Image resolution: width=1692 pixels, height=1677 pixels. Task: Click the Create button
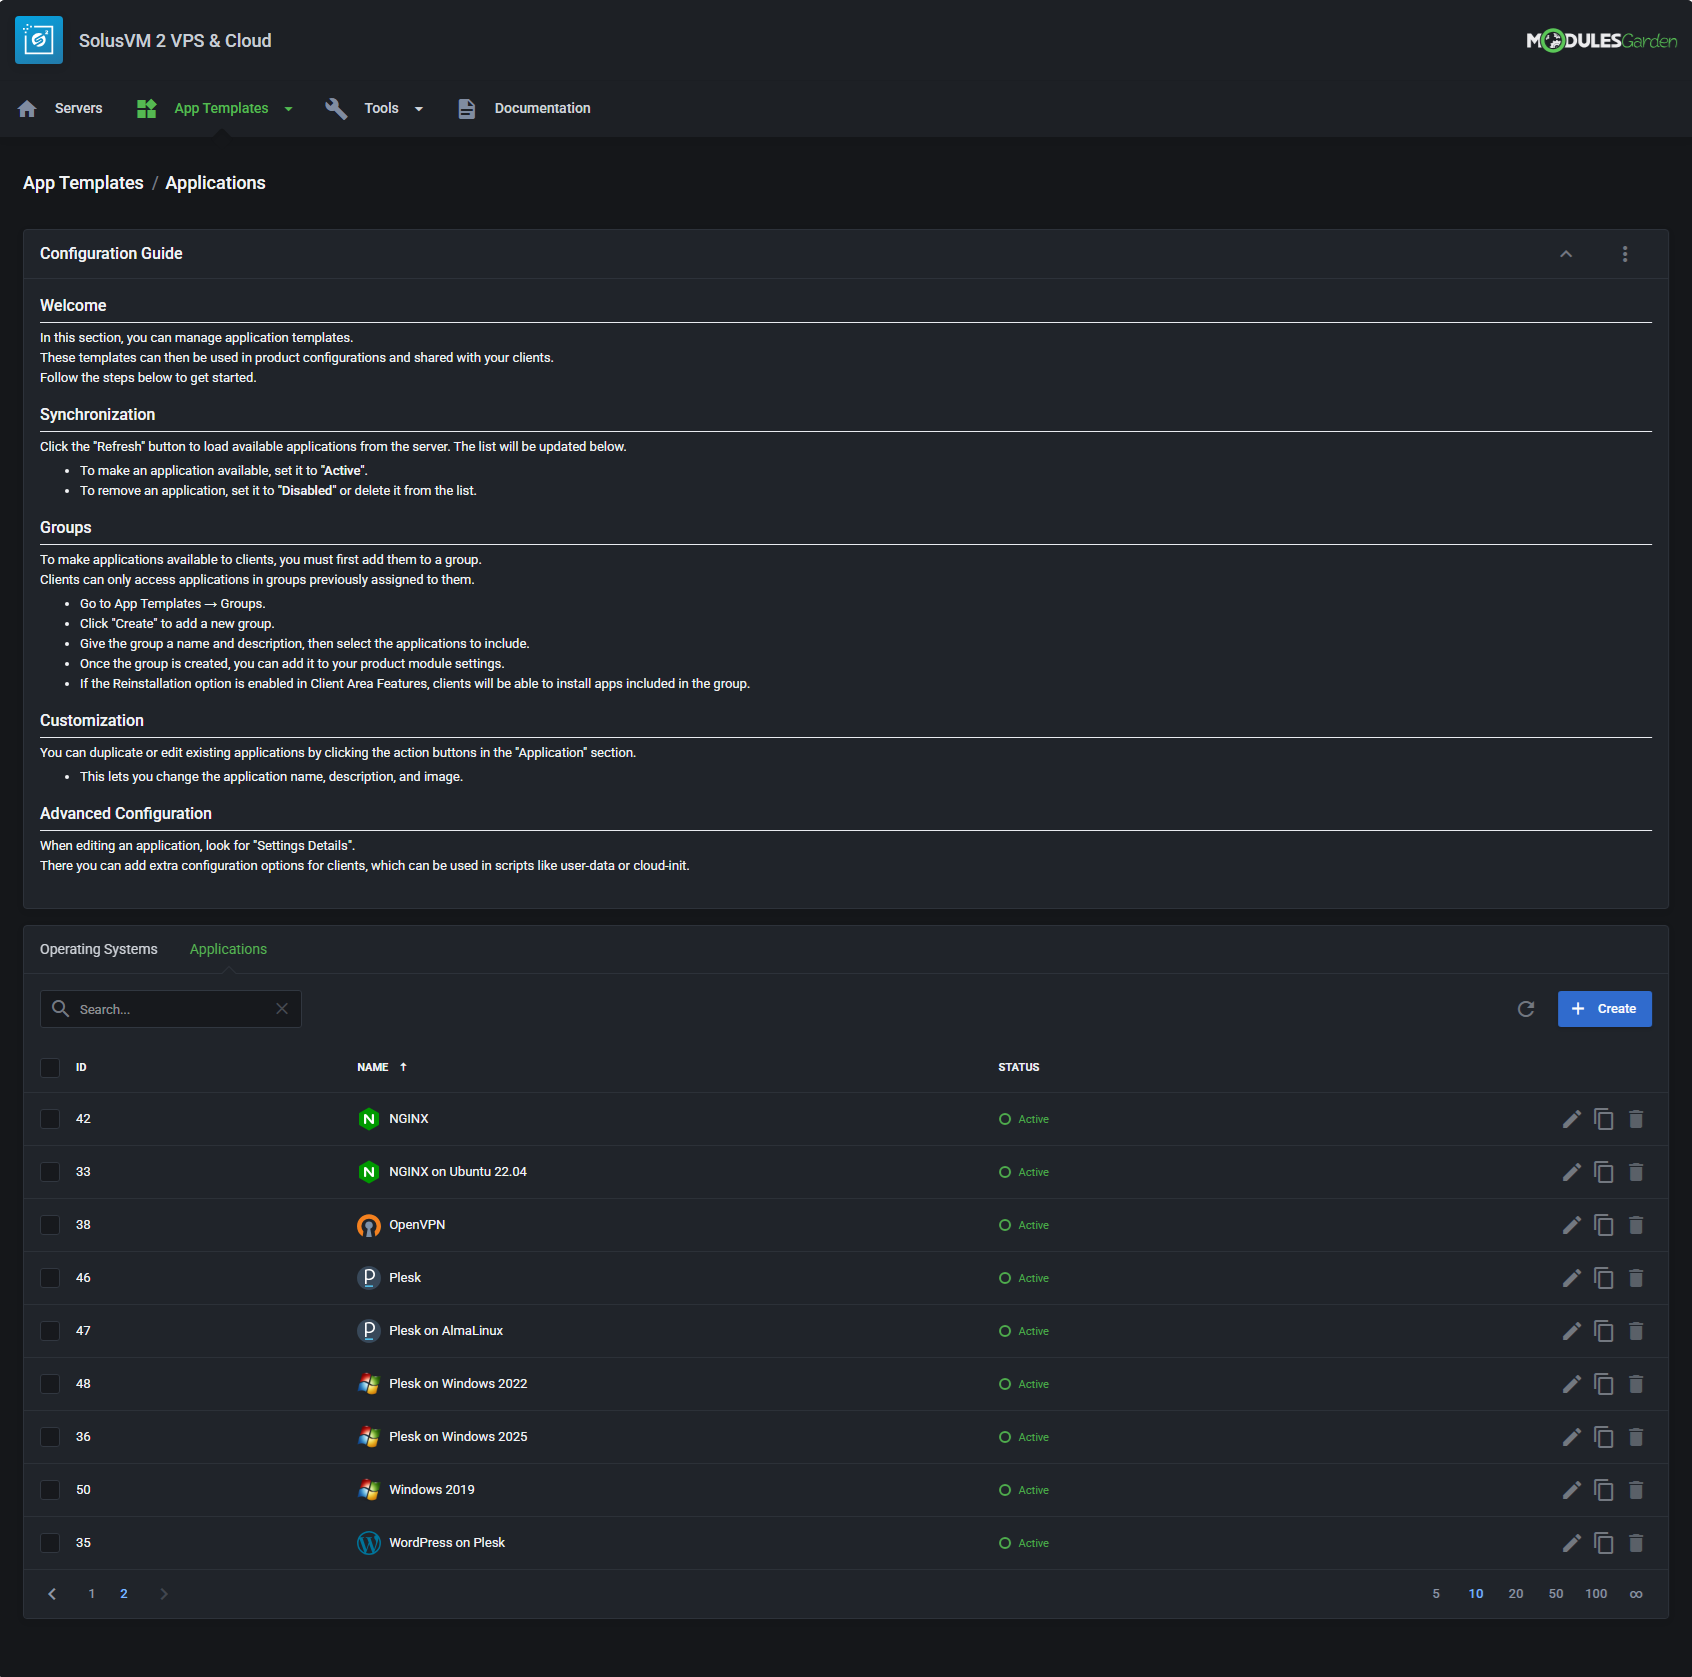pos(1604,1009)
